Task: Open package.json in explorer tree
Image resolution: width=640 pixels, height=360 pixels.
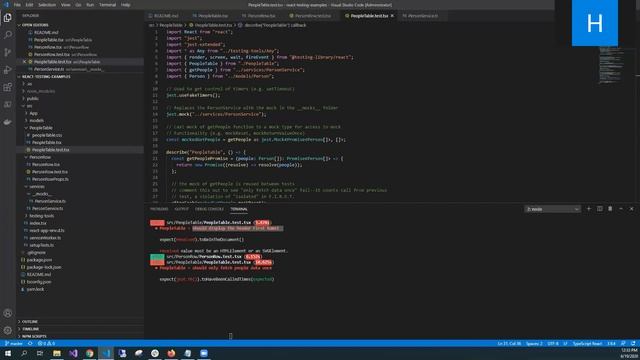Action: [39, 260]
